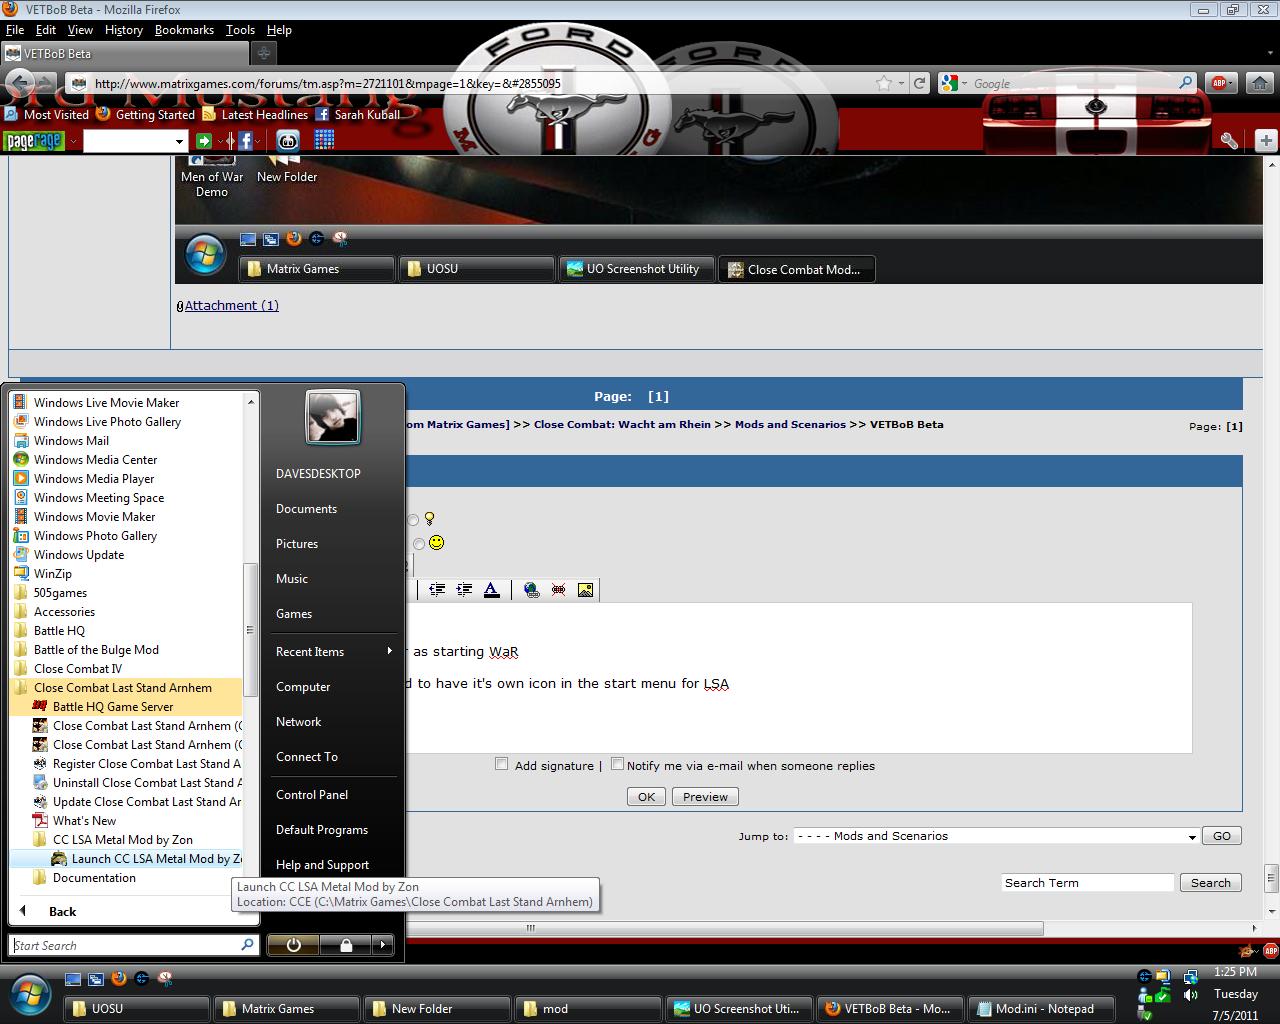Open the Tools menu in Firefox
This screenshot has width=1280, height=1024.
pyautogui.click(x=240, y=30)
